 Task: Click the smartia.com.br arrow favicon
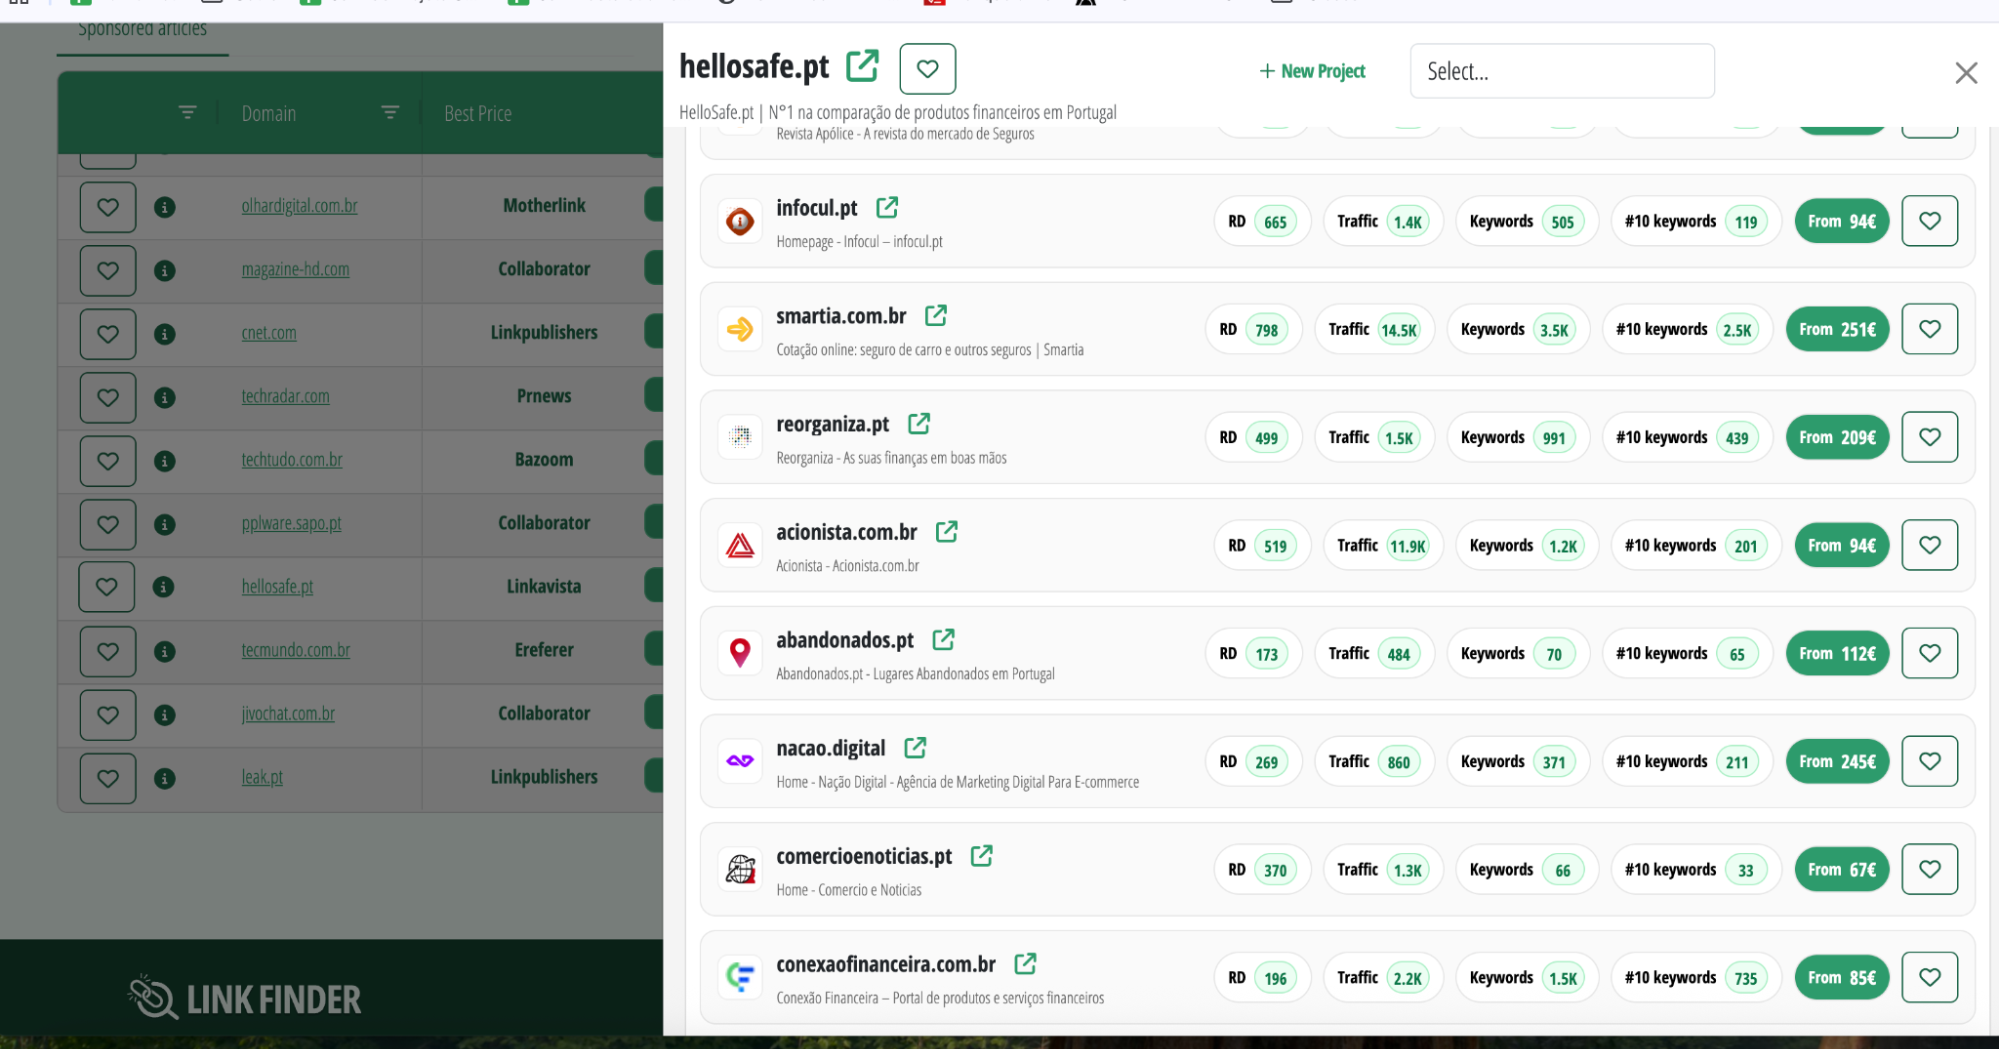(x=740, y=329)
